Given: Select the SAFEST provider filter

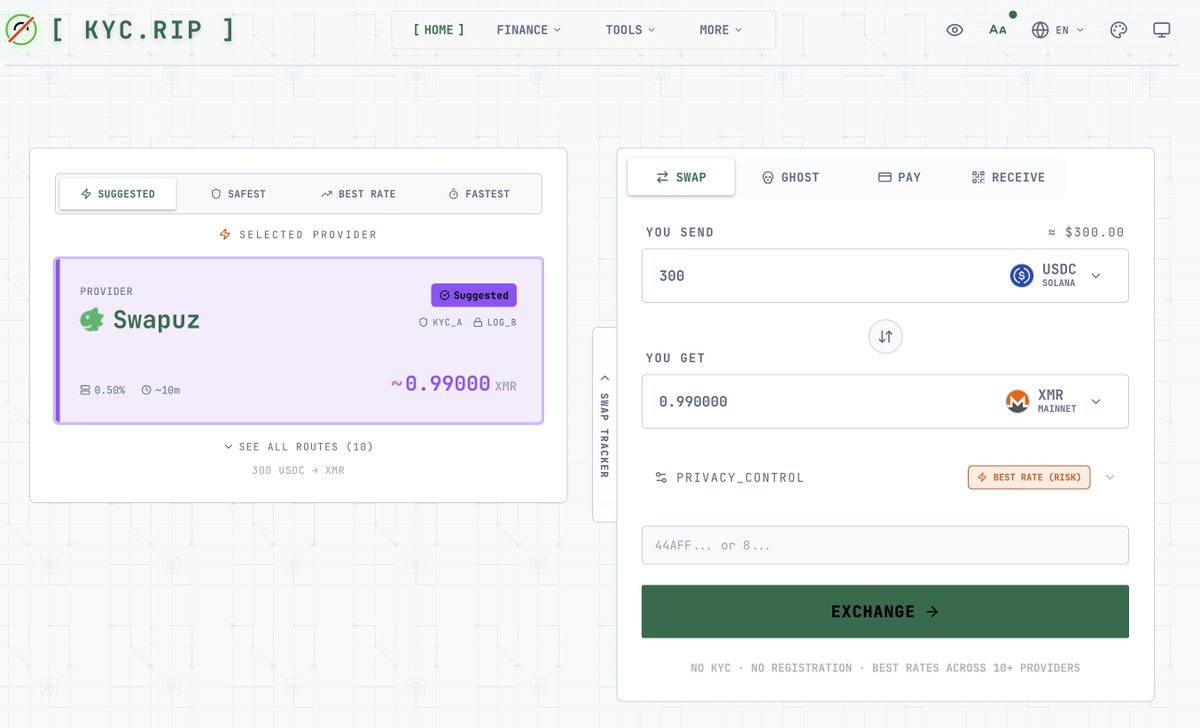Looking at the screenshot, I should (238, 194).
